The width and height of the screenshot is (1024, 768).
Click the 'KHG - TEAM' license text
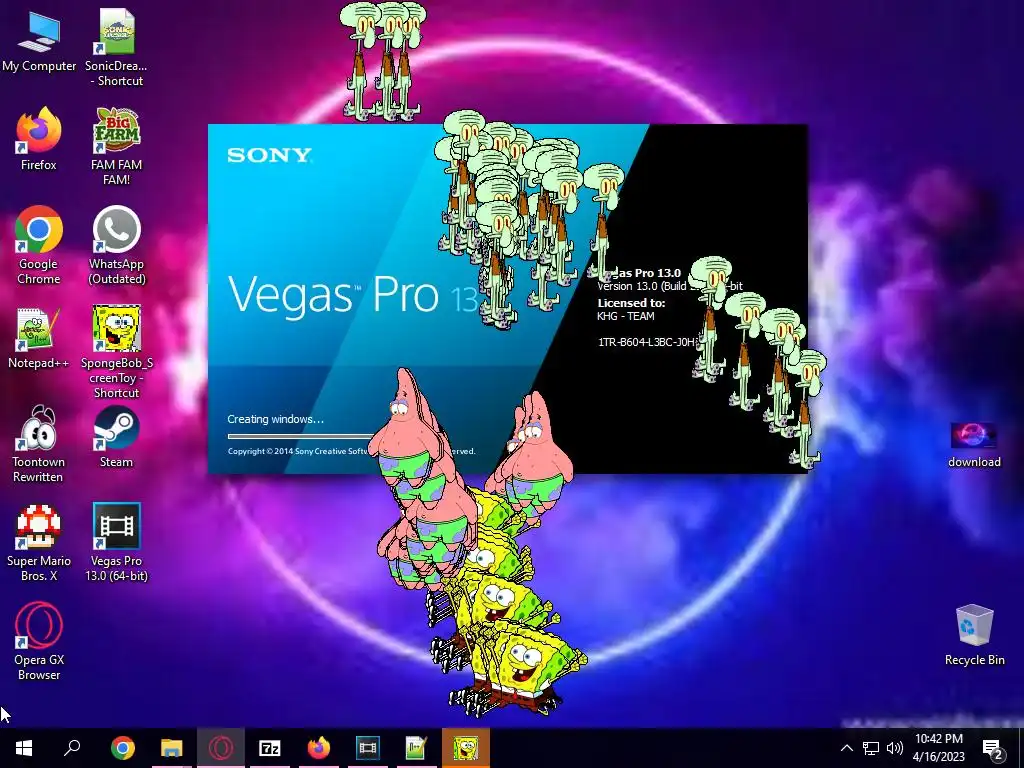[625, 316]
